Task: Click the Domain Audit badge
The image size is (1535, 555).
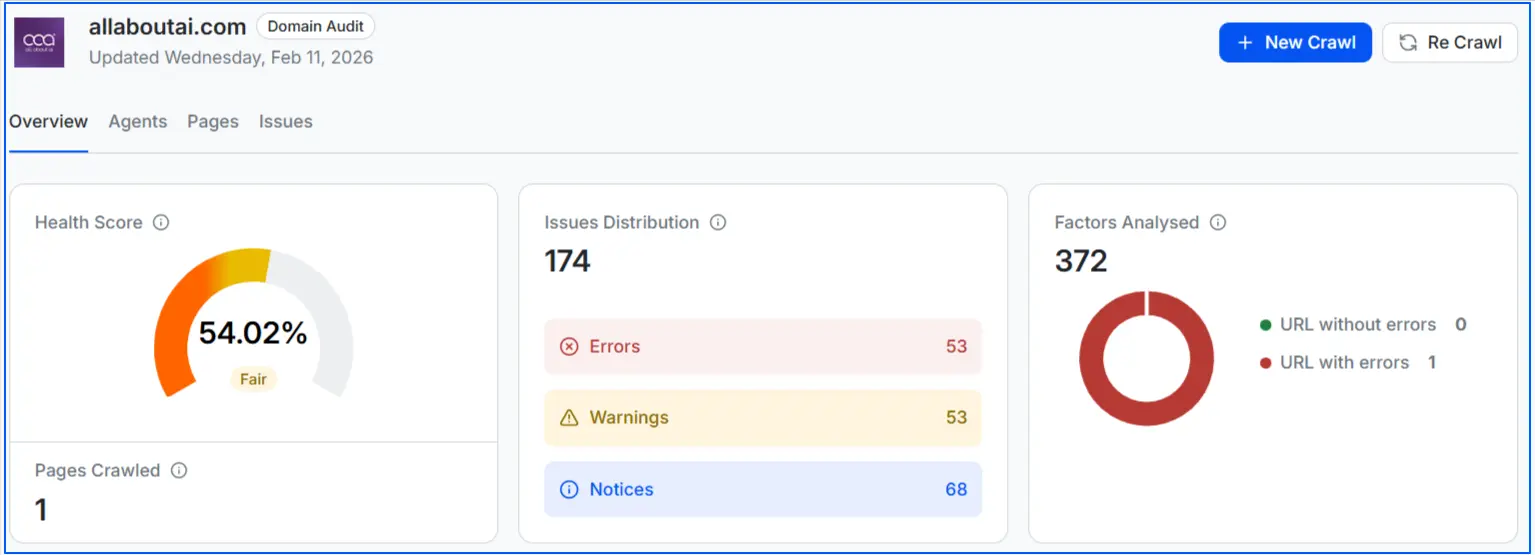Action: [x=316, y=27]
